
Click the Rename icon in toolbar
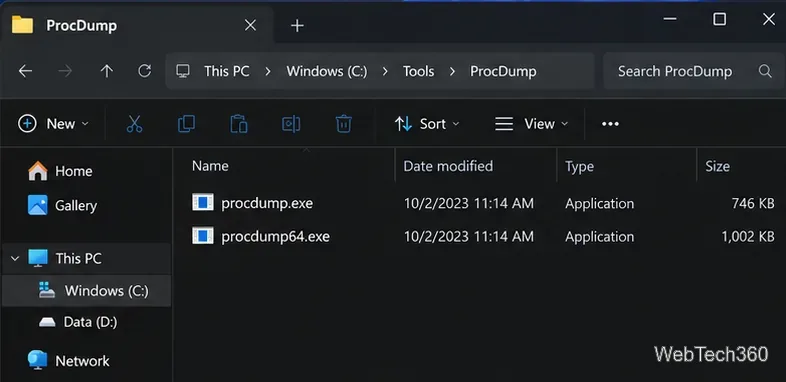click(291, 124)
